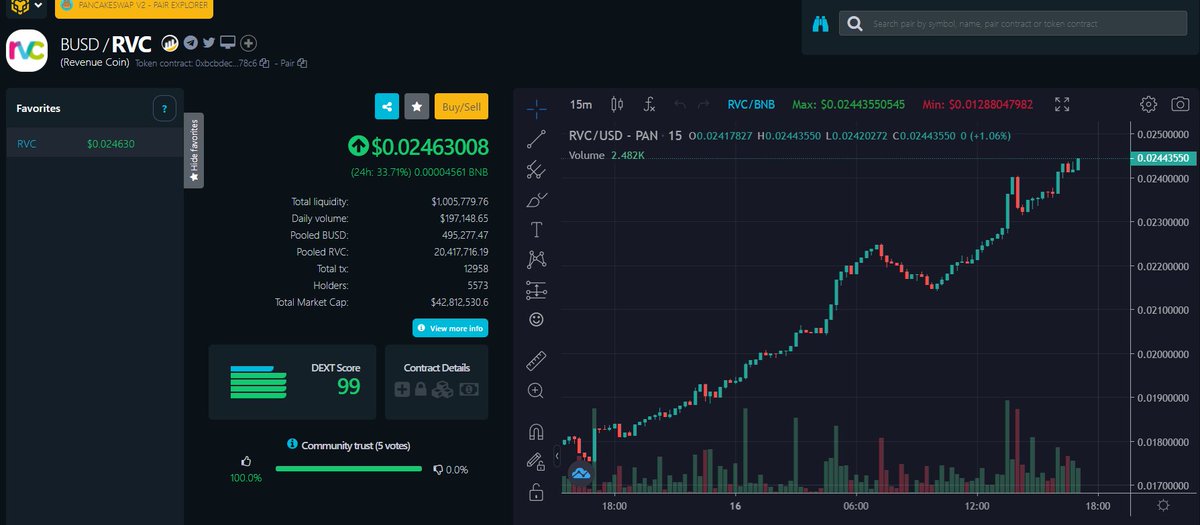Click the blue share button

click(x=387, y=106)
